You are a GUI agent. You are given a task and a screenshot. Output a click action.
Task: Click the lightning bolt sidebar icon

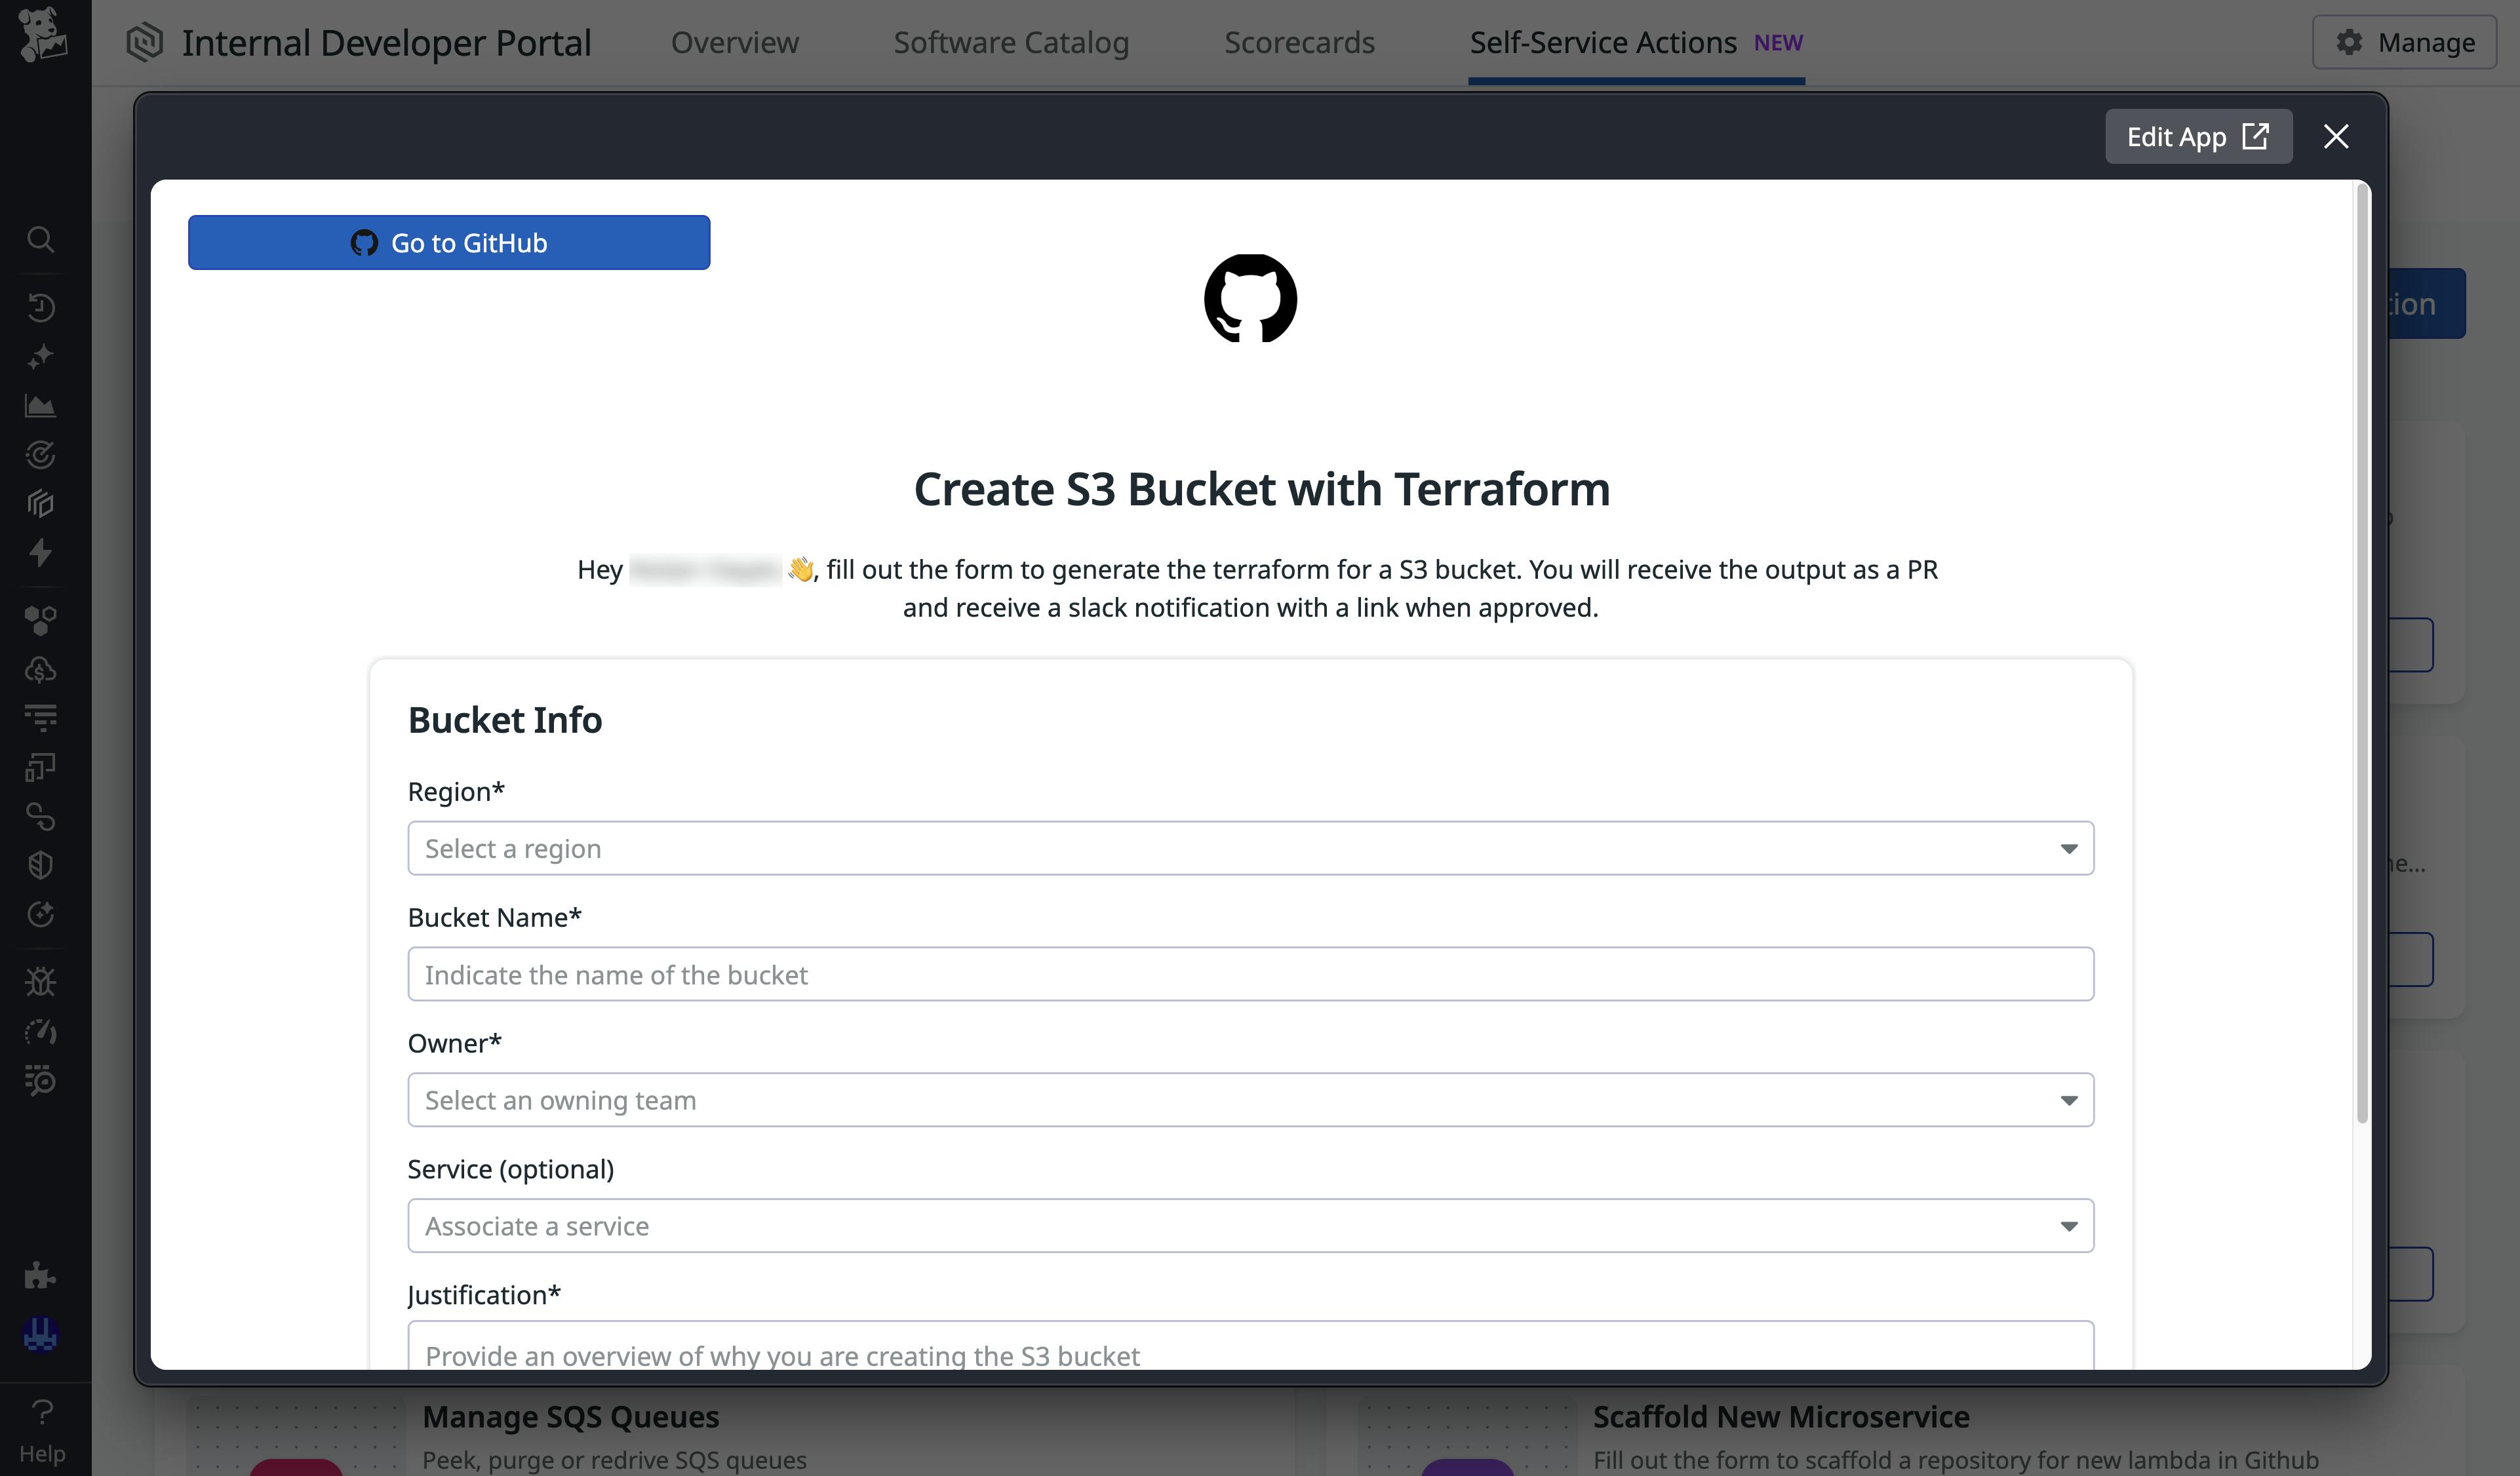[x=41, y=553]
